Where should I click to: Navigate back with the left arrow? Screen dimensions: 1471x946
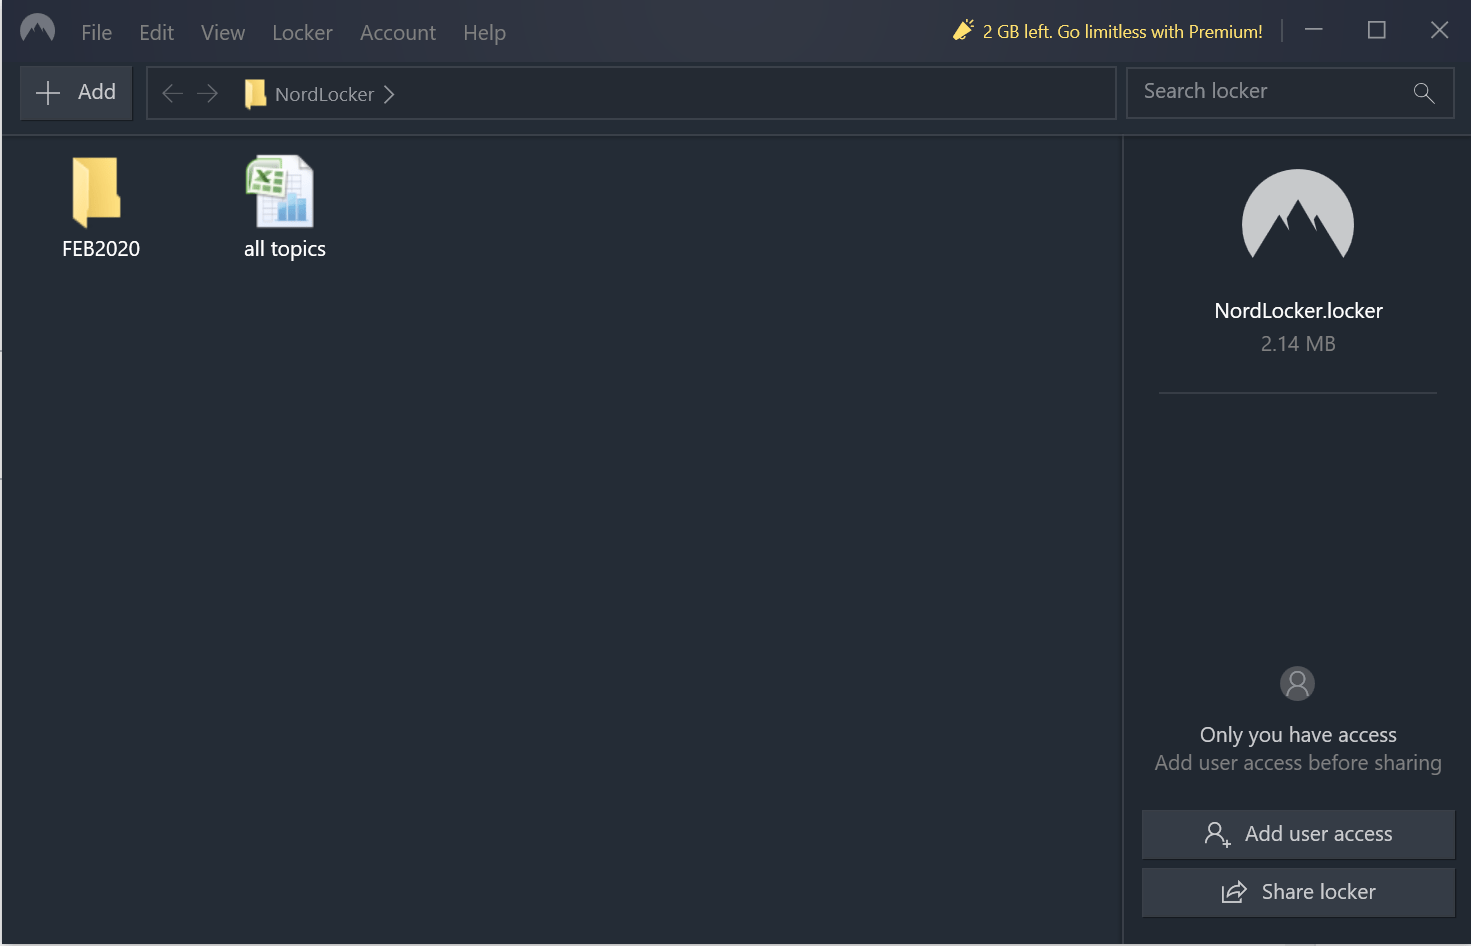pyautogui.click(x=172, y=94)
